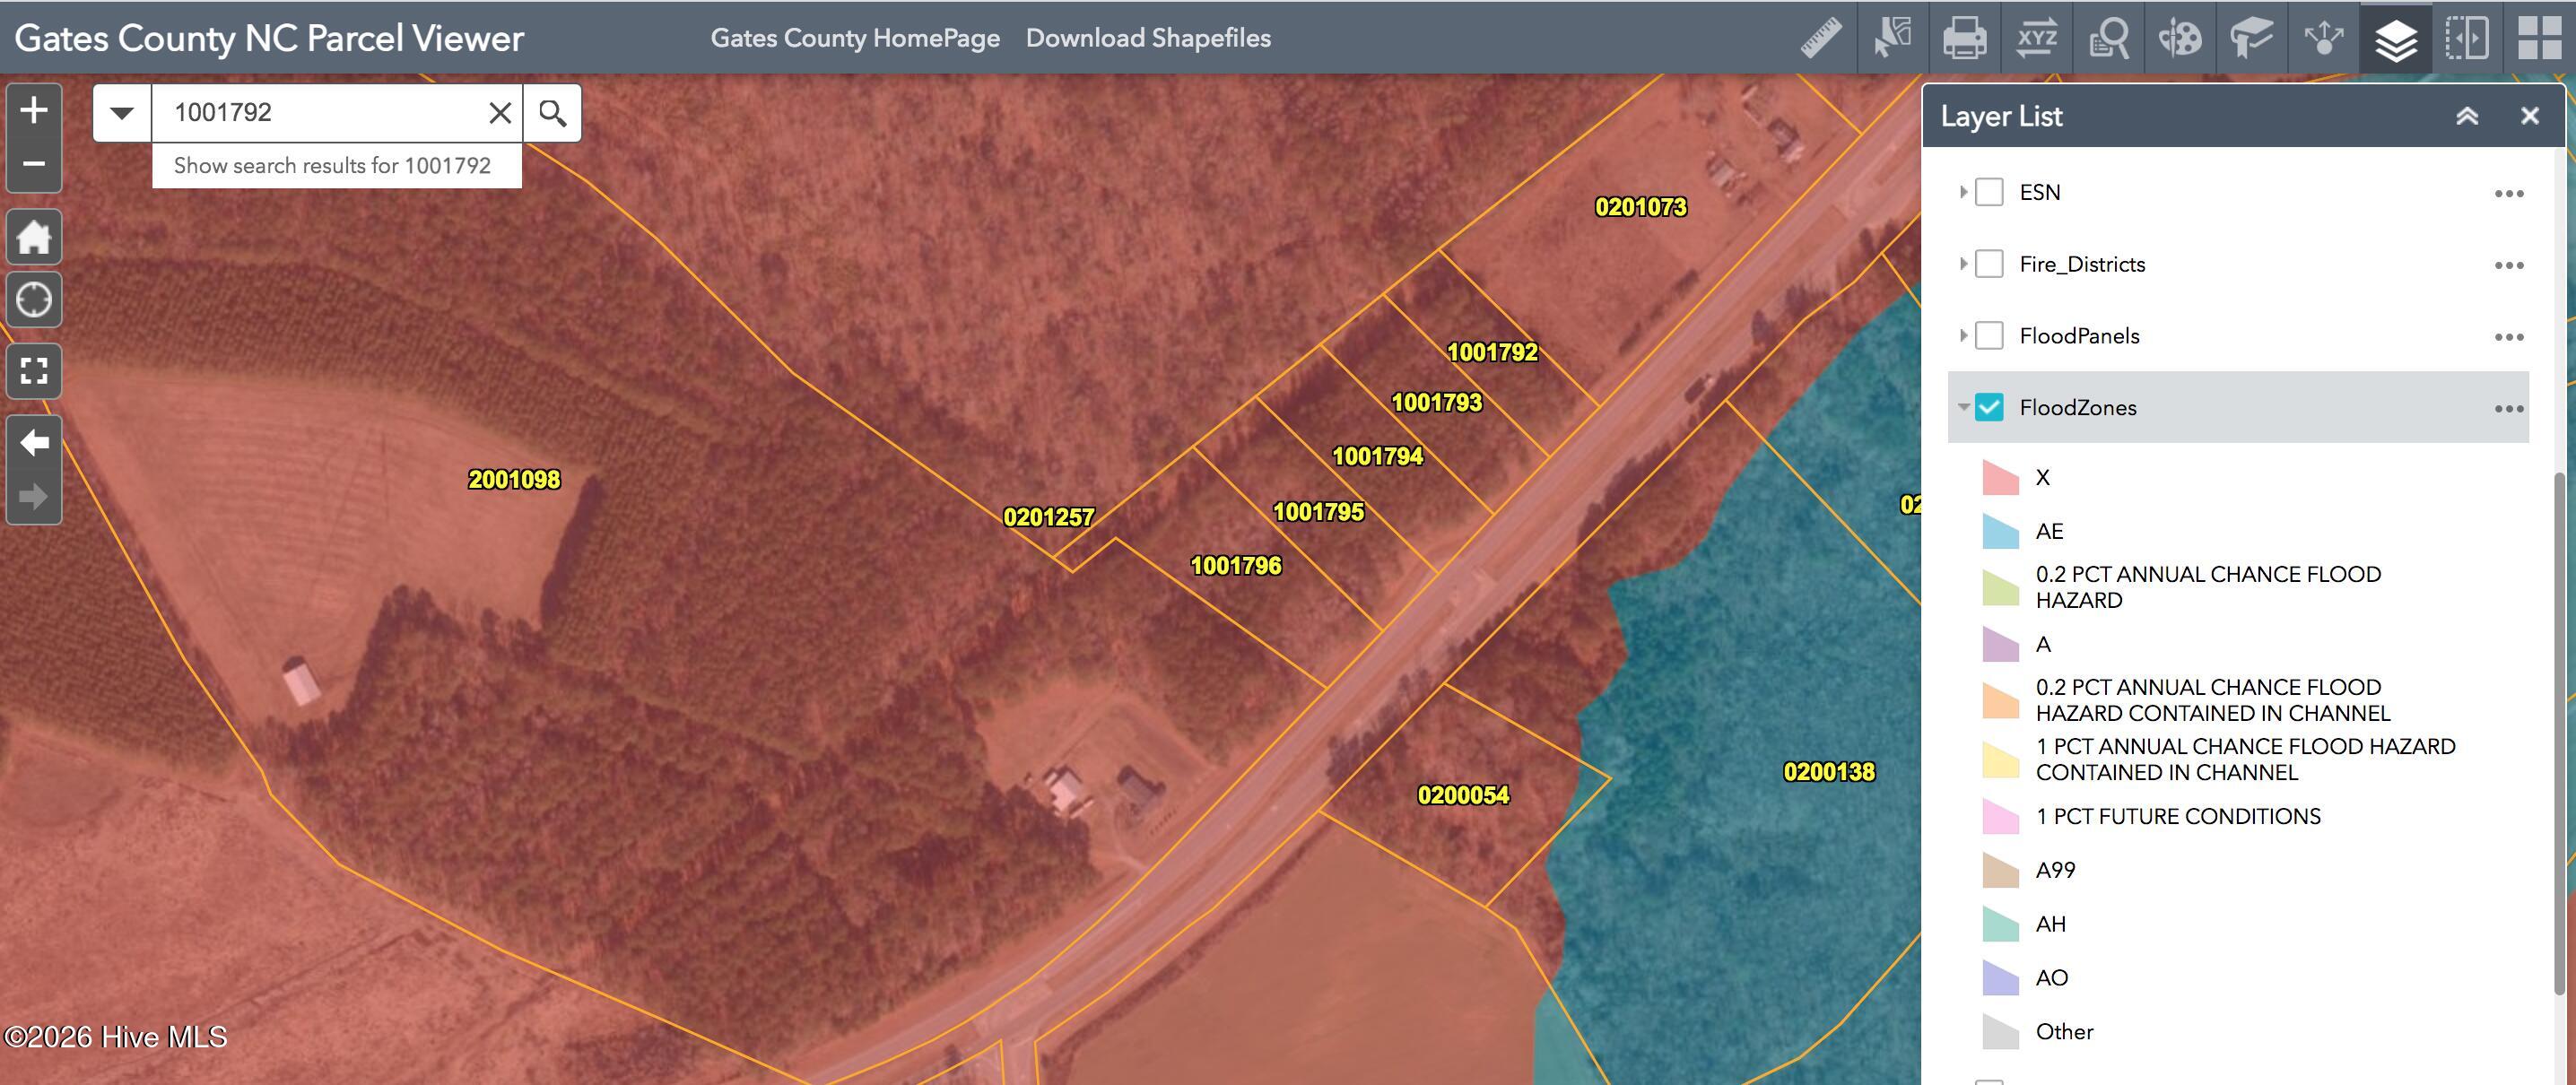The image size is (2576, 1085).
Task: Expand the Fire_Districts layer legend
Action: click(1962, 264)
